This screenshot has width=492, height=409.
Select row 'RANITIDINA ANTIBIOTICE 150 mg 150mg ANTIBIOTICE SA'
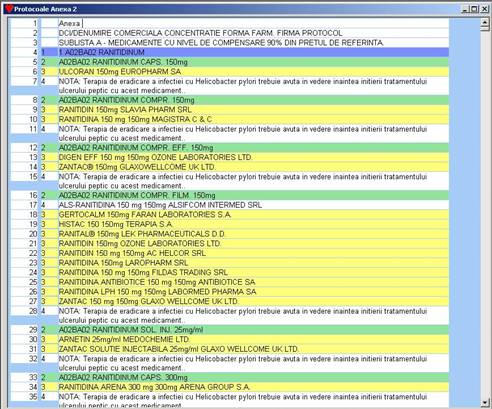253,282
